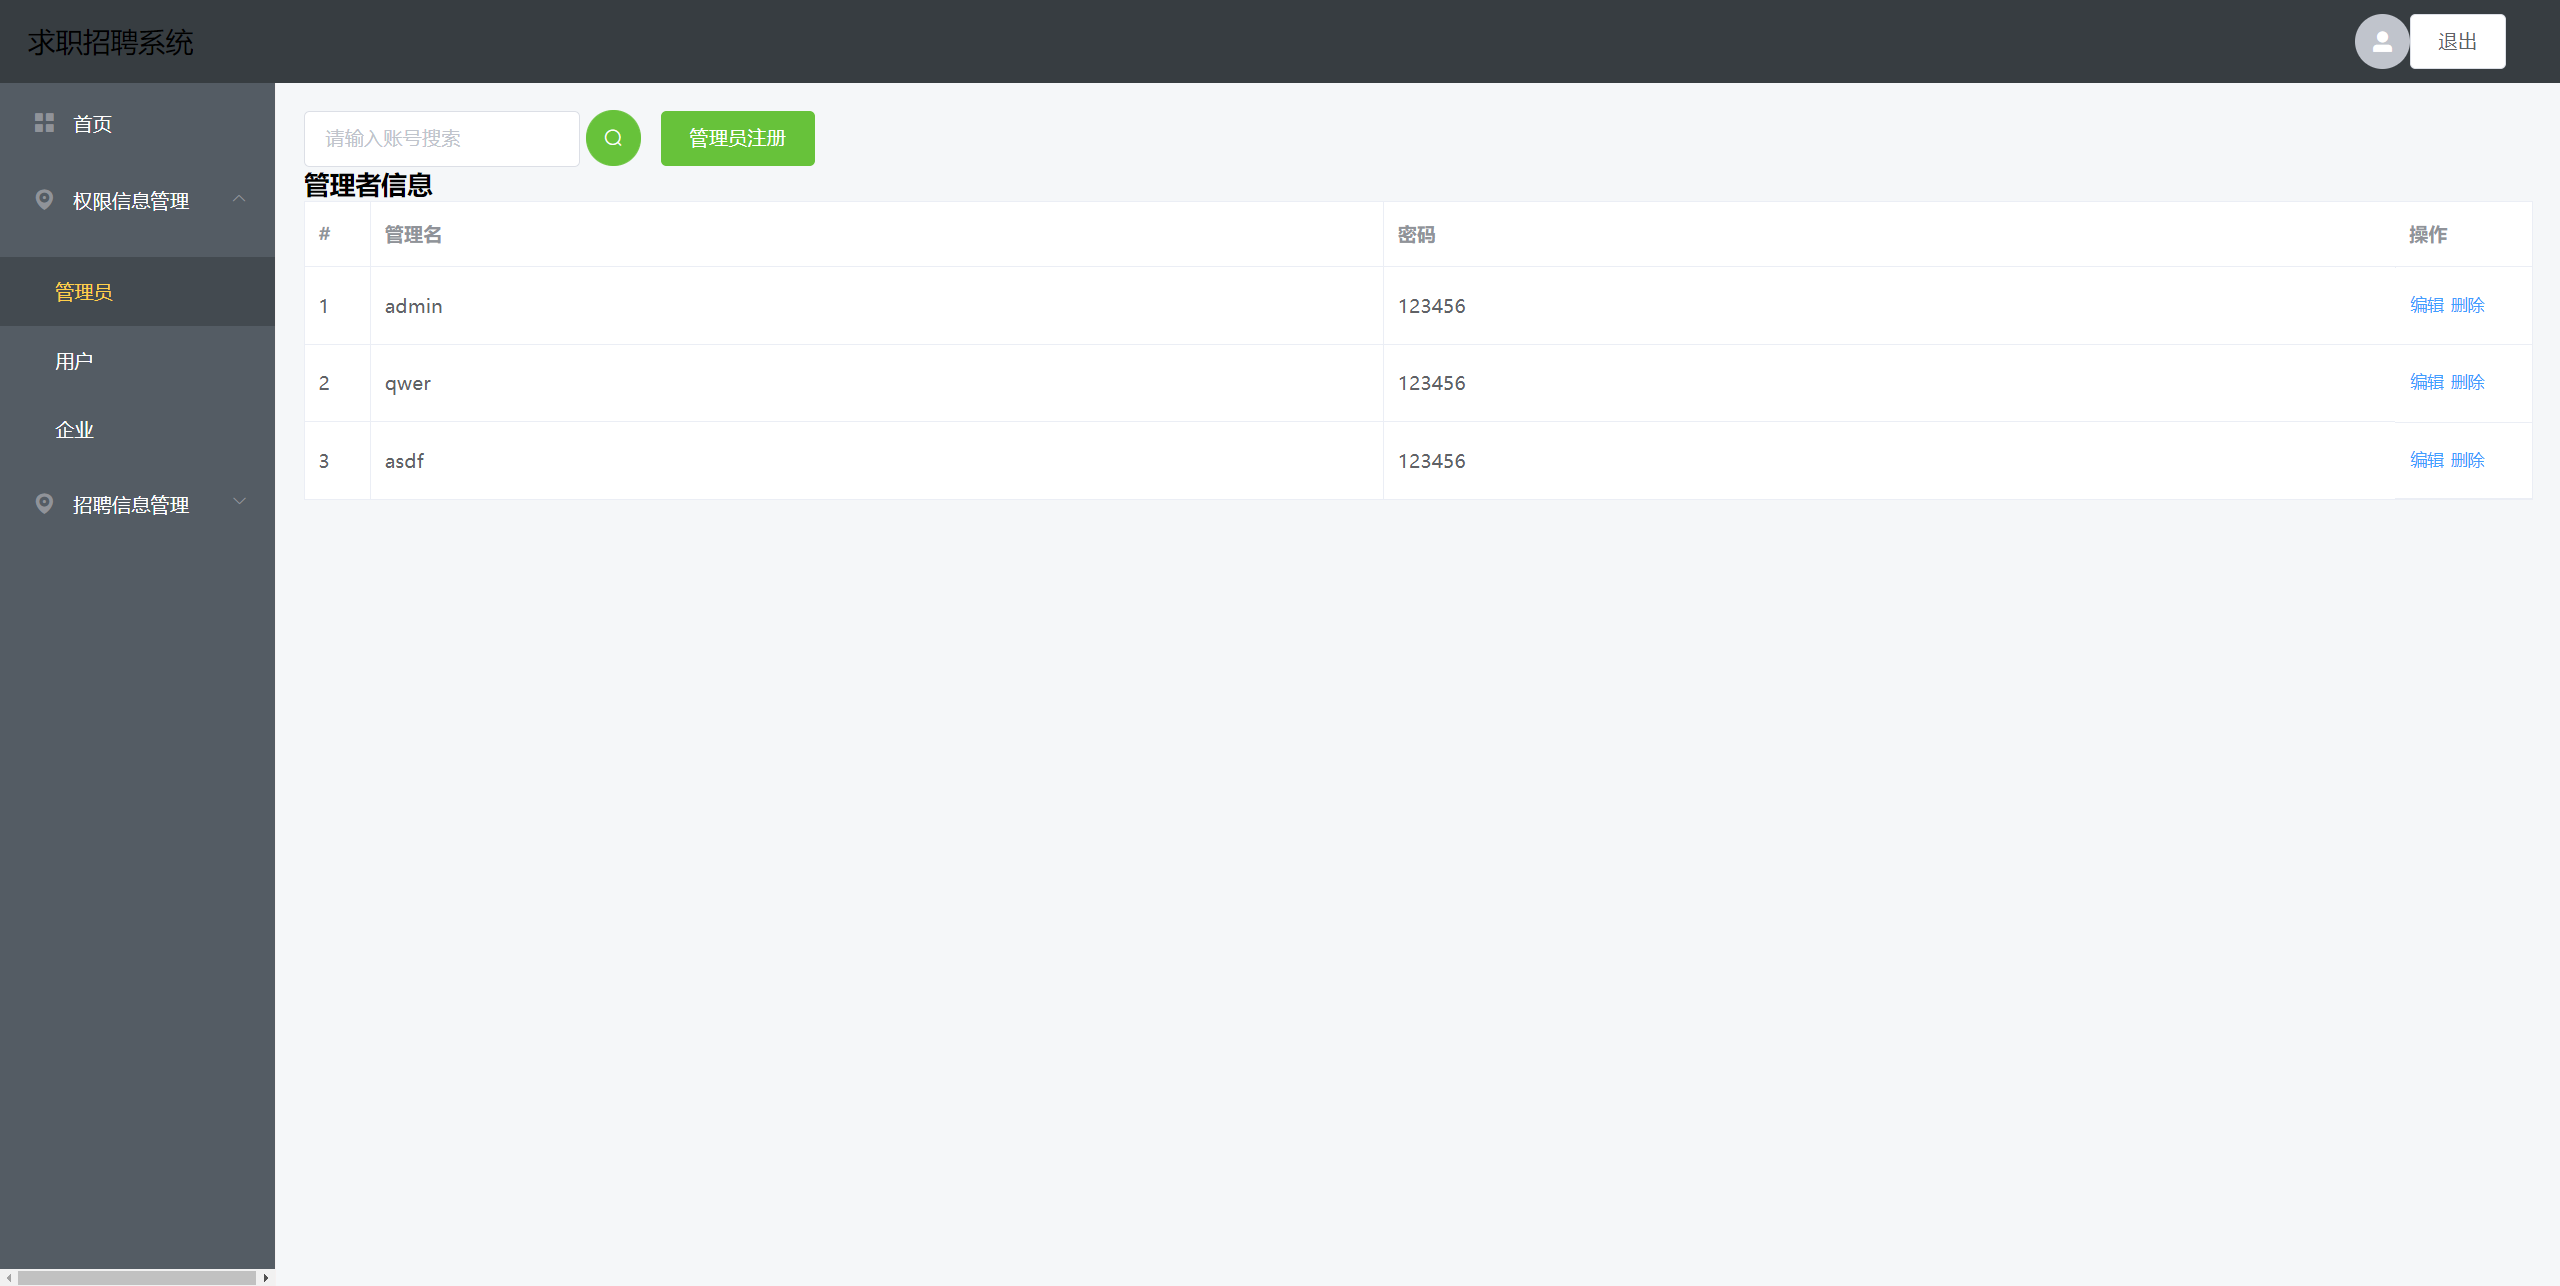Screen dimensions: 2560x1286
Task: Collapse the 权限信息管理 menu chevron
Action: 239,199
